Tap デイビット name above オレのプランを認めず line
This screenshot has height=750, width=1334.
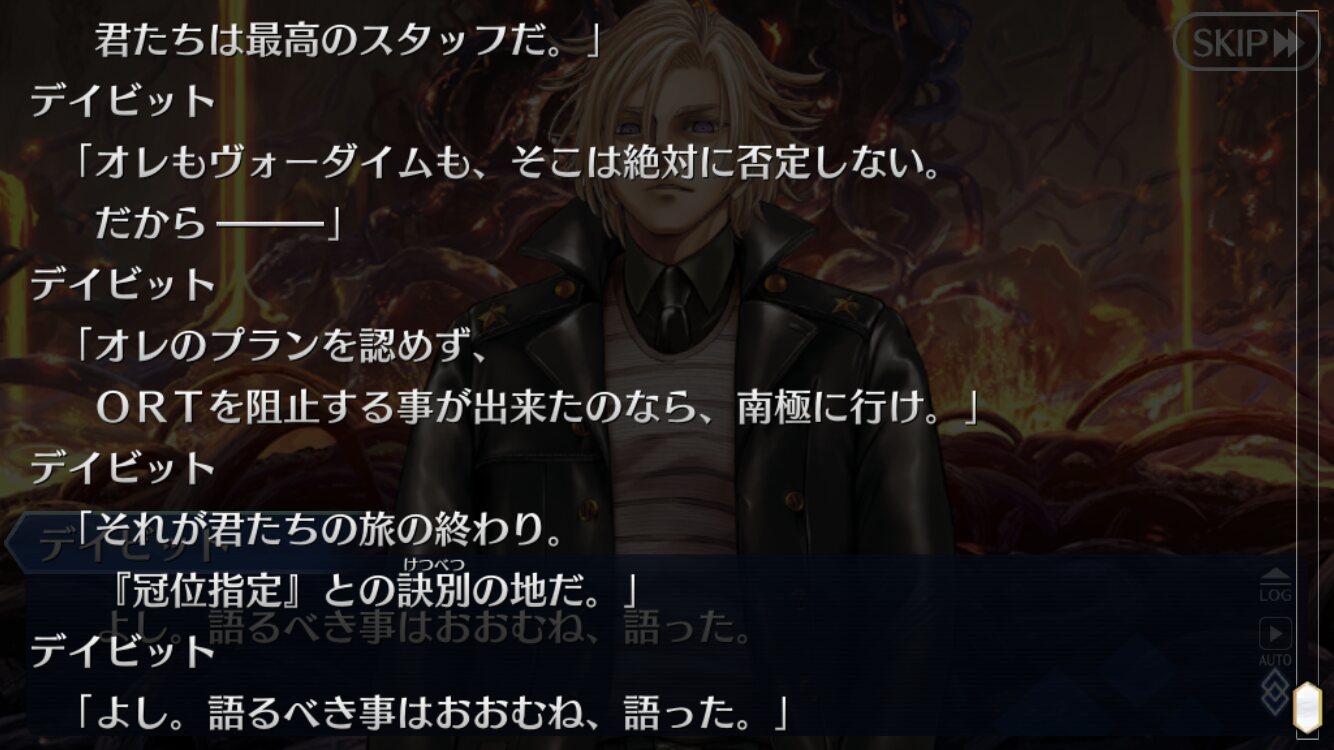pos(123,286)
